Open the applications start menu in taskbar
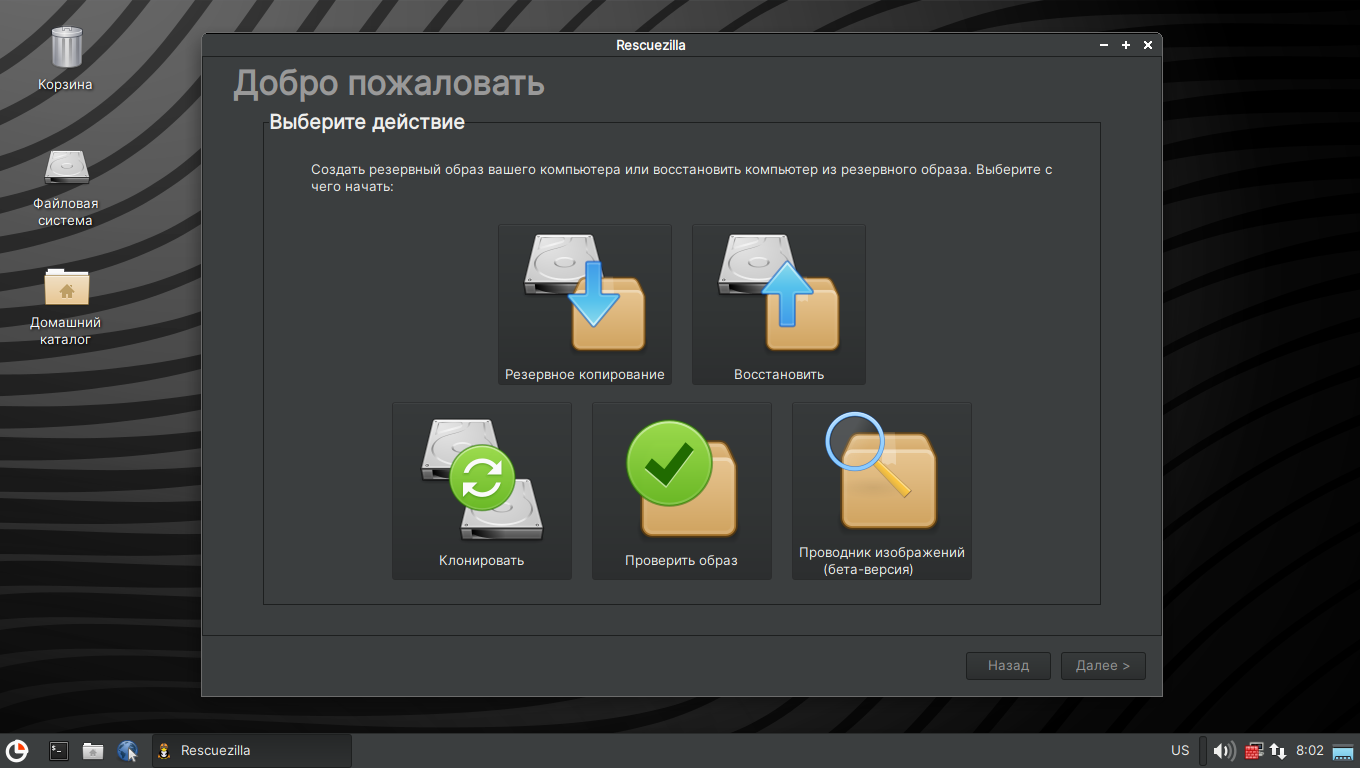The height and width of the screenshot is (768, 1360). tap(17, 750)
